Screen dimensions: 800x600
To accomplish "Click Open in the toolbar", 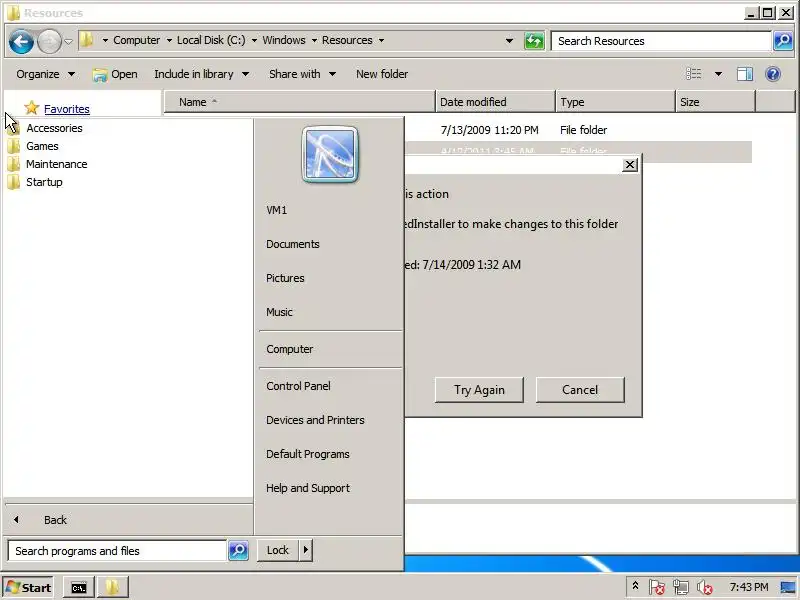I will 115,74.
